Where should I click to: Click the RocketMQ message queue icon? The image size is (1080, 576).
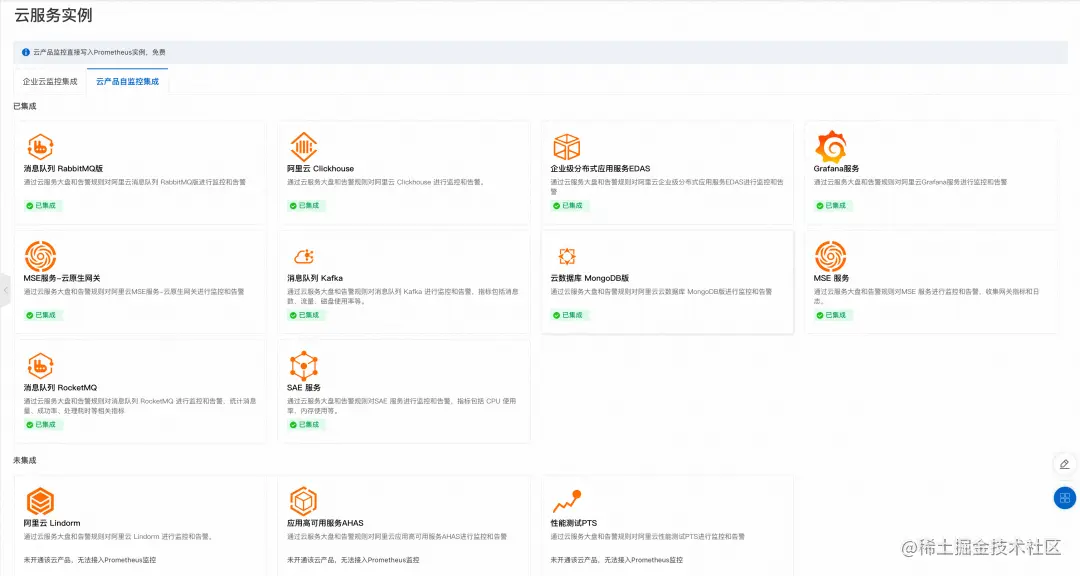click(x=40, y=366)
